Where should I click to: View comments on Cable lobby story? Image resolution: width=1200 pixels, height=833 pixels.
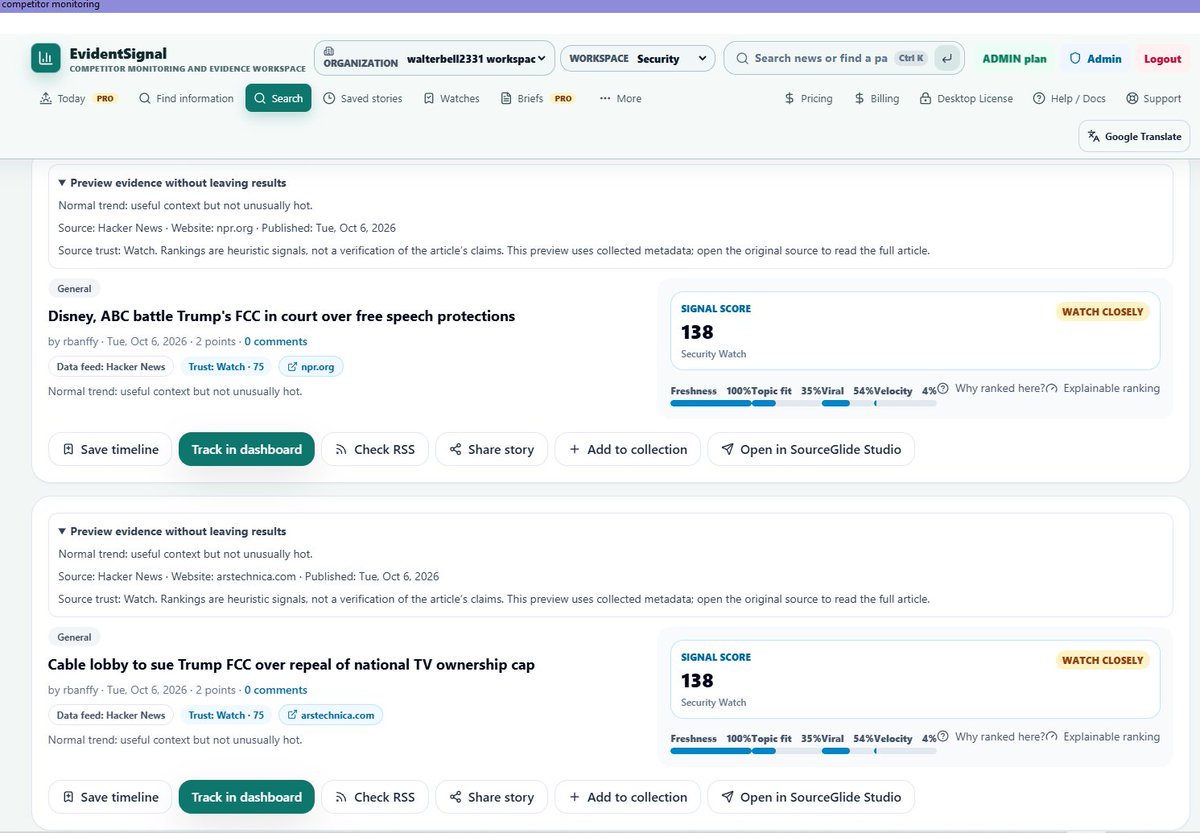click(x=276, y=690)
